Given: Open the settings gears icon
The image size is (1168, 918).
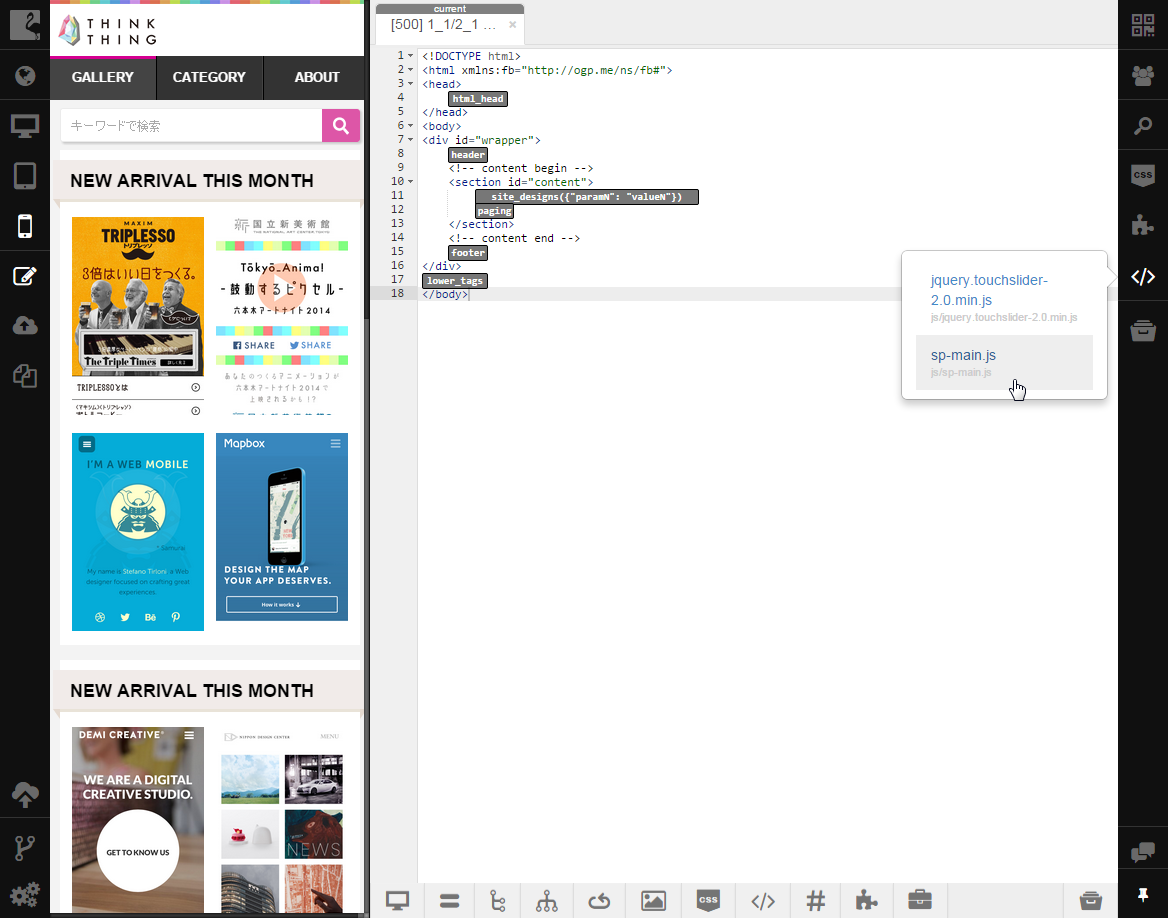Looking at the screenshot, I should tap(25, 893).
